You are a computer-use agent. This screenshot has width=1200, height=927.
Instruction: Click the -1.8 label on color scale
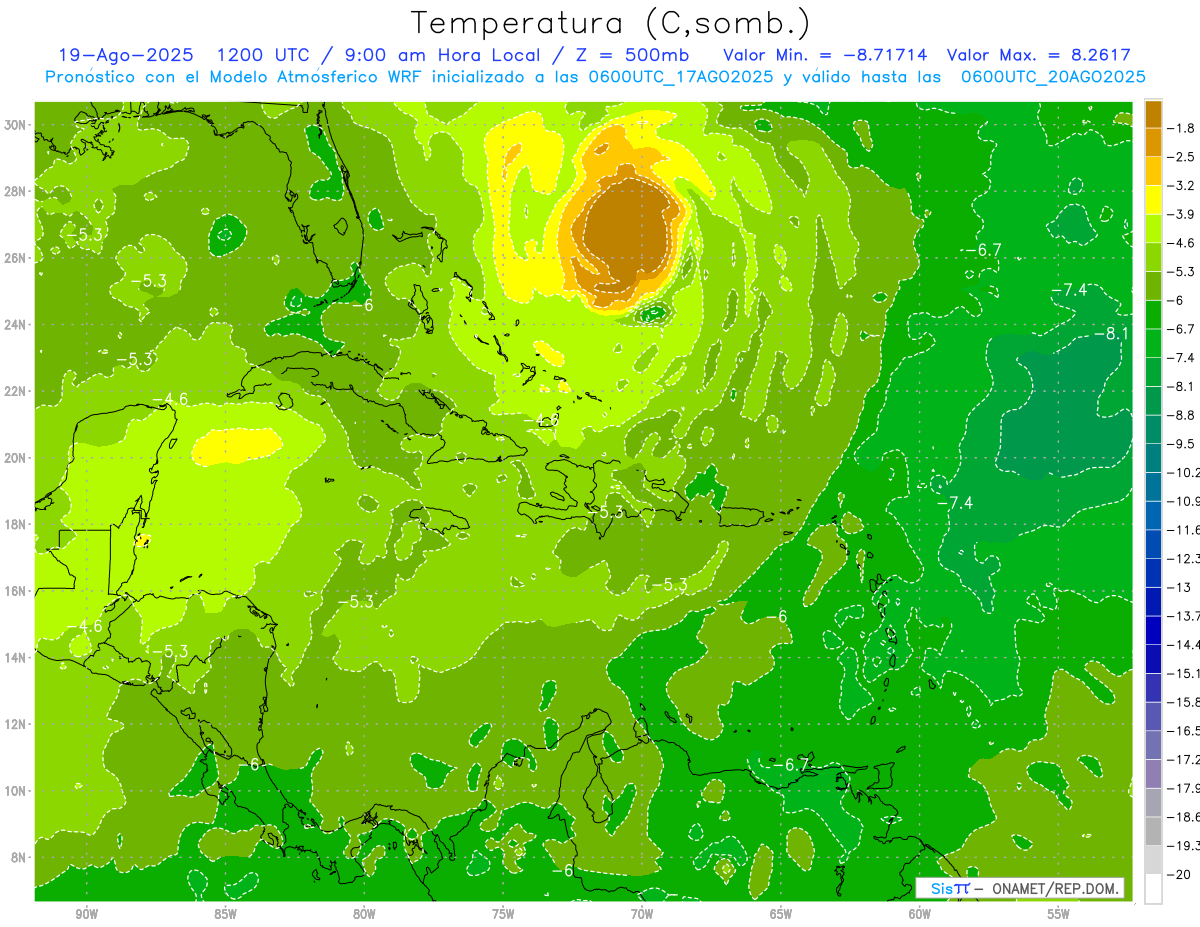pos(1182,128)
